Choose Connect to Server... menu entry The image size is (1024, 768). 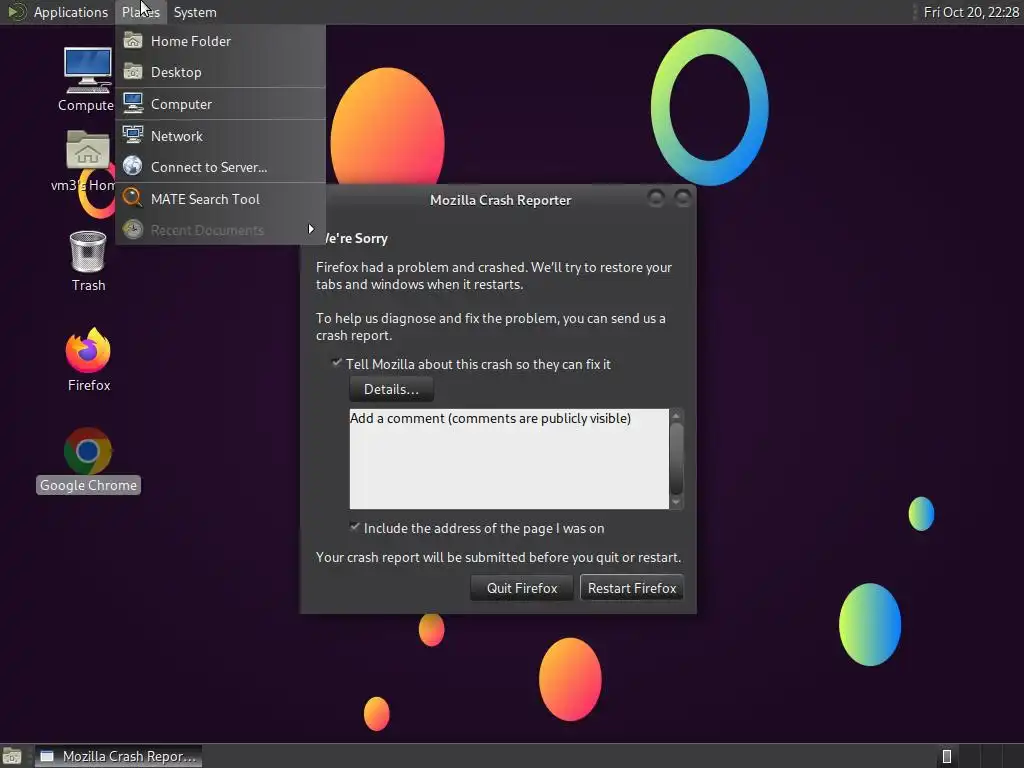(221, 167)
